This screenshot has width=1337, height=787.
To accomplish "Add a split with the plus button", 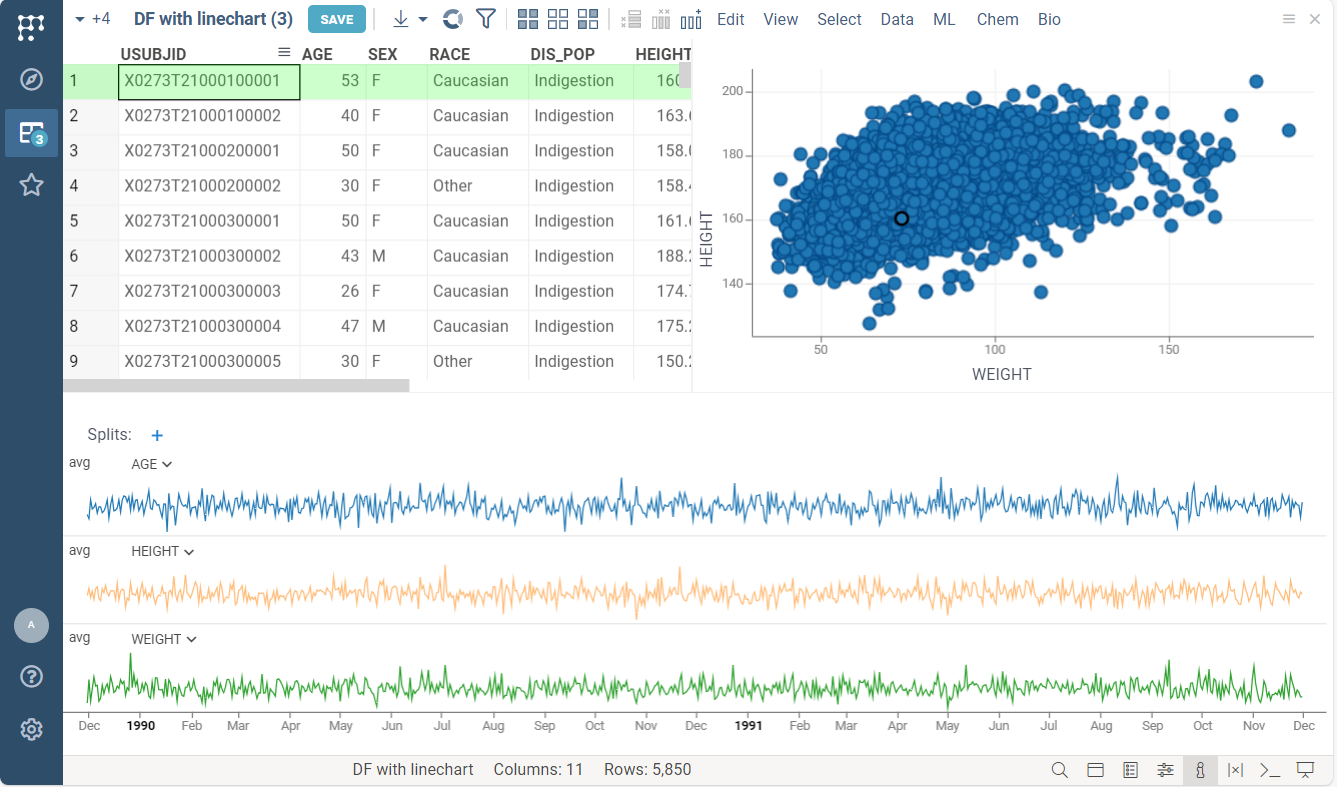I will click(157, 435).
